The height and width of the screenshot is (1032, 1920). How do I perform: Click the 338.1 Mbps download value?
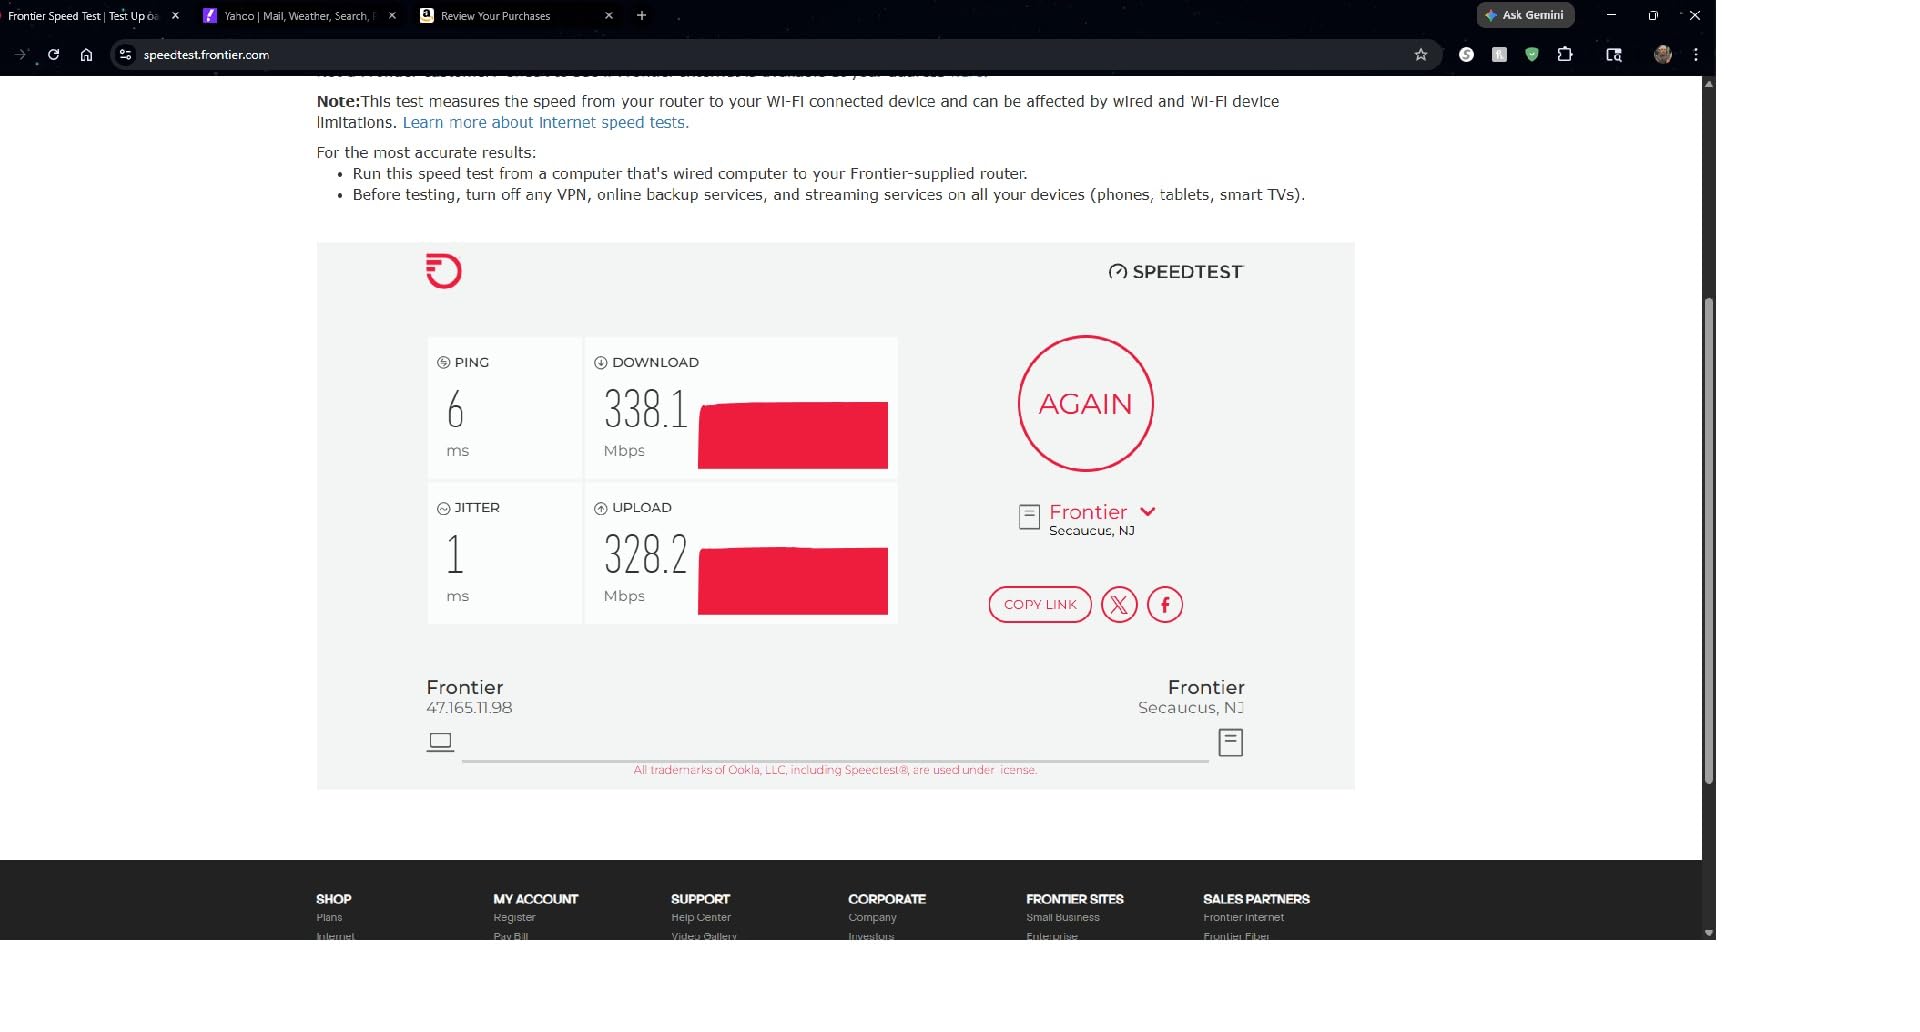point(646,409)
